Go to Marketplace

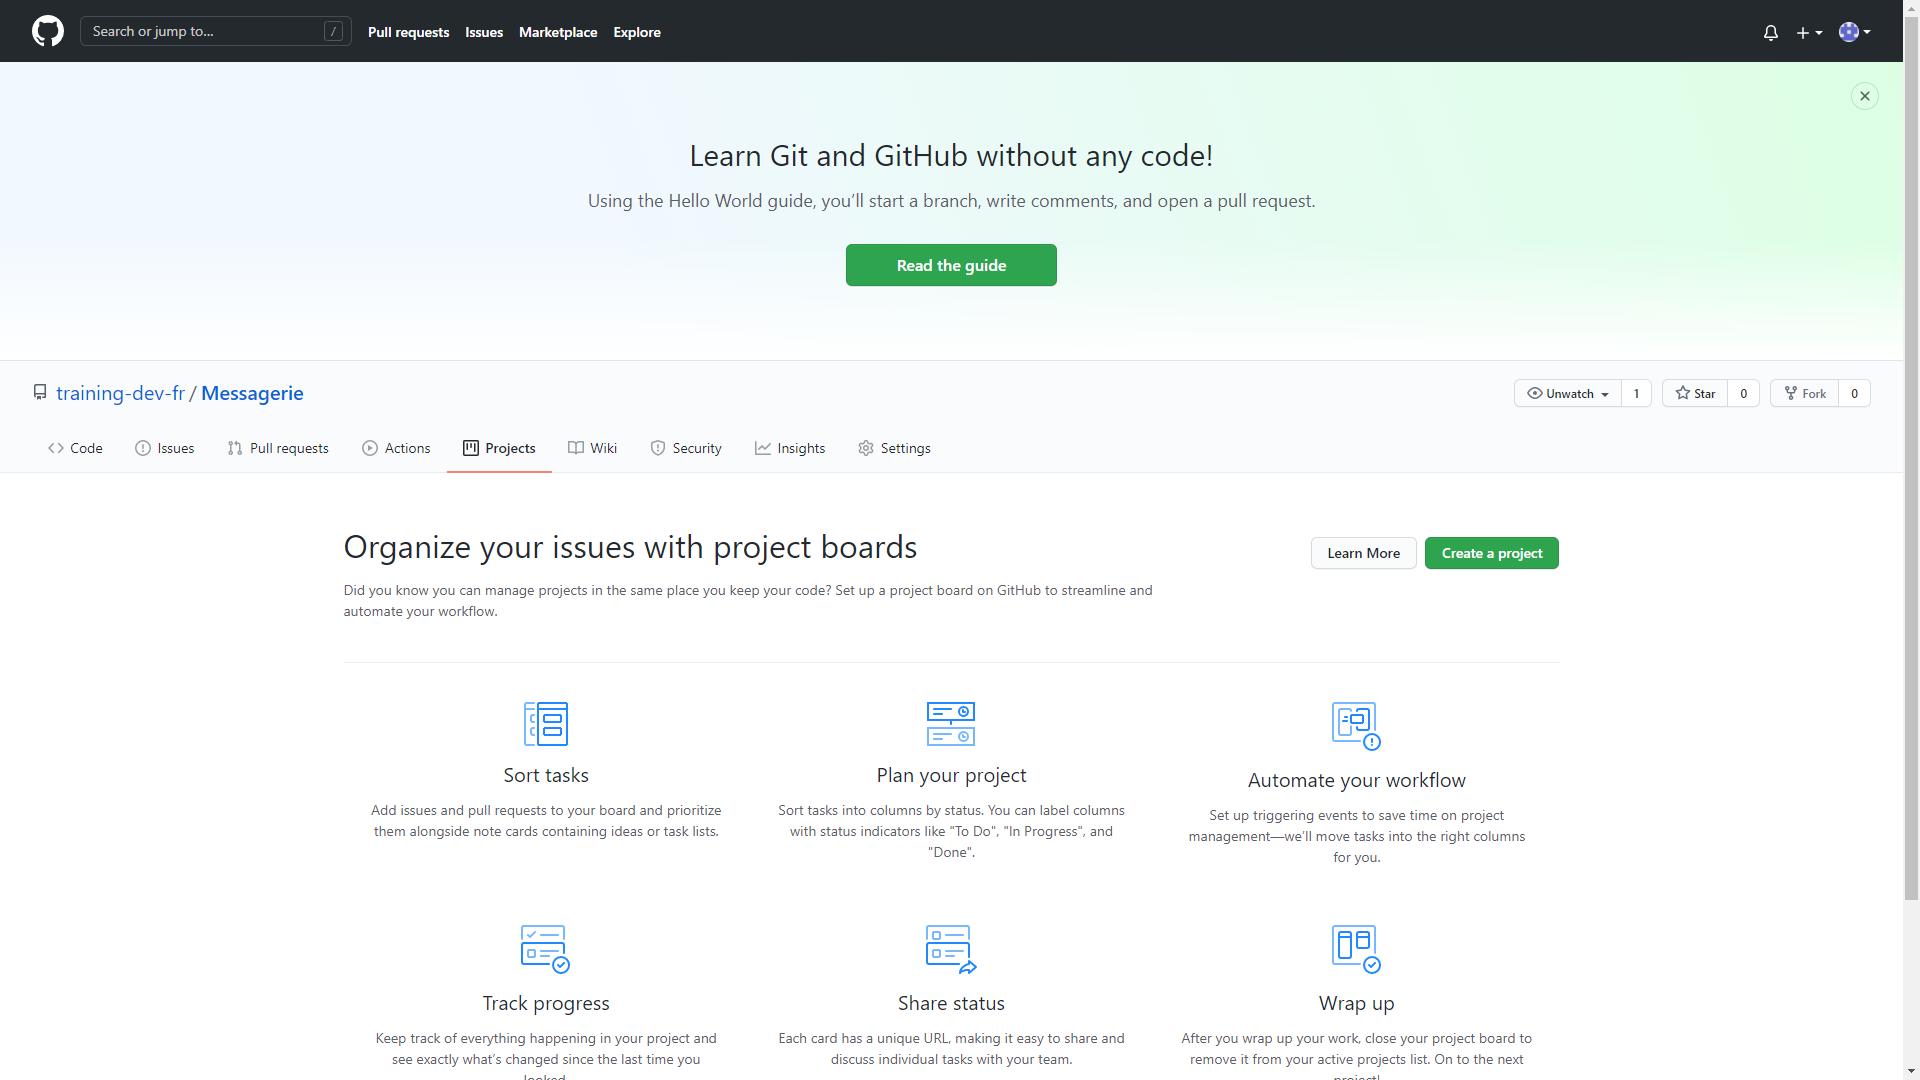pyautogui.click(x=558, y=32)
